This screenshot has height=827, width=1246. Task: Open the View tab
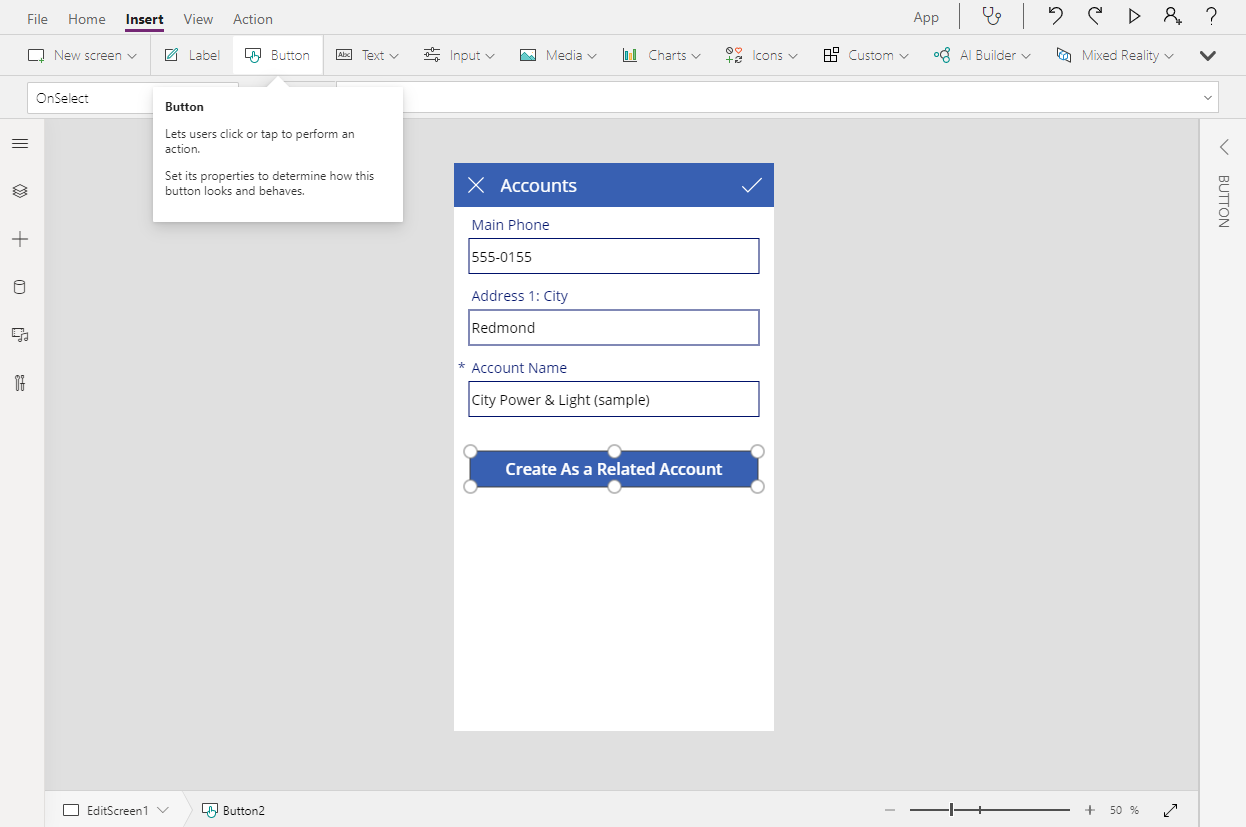coord(198,18)
